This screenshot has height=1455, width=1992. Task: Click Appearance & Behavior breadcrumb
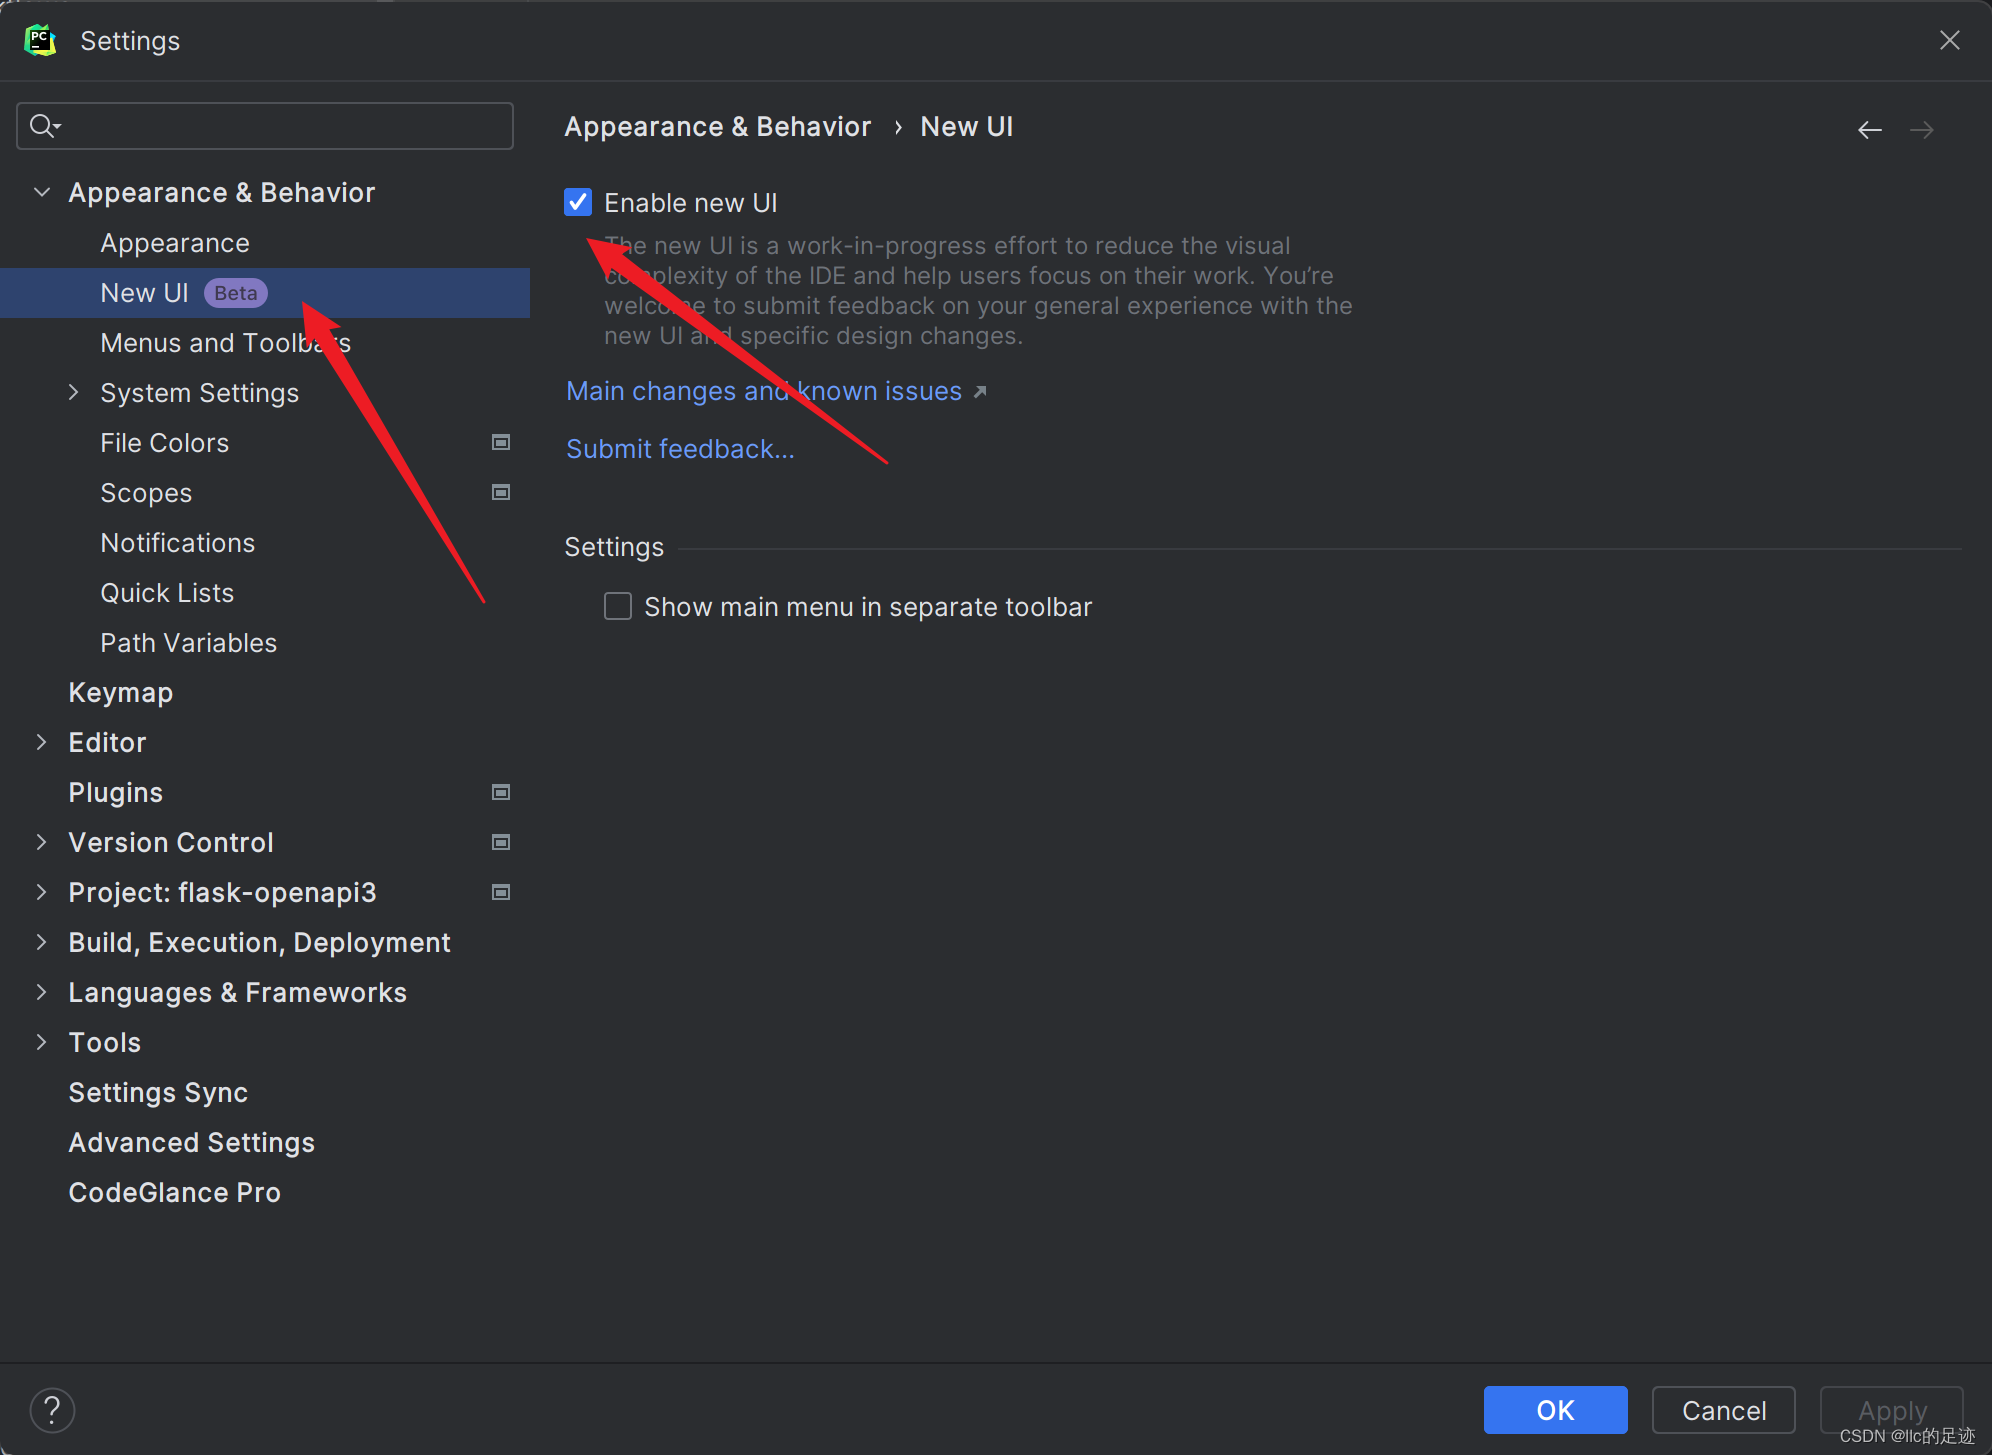(x=717, y=126)
